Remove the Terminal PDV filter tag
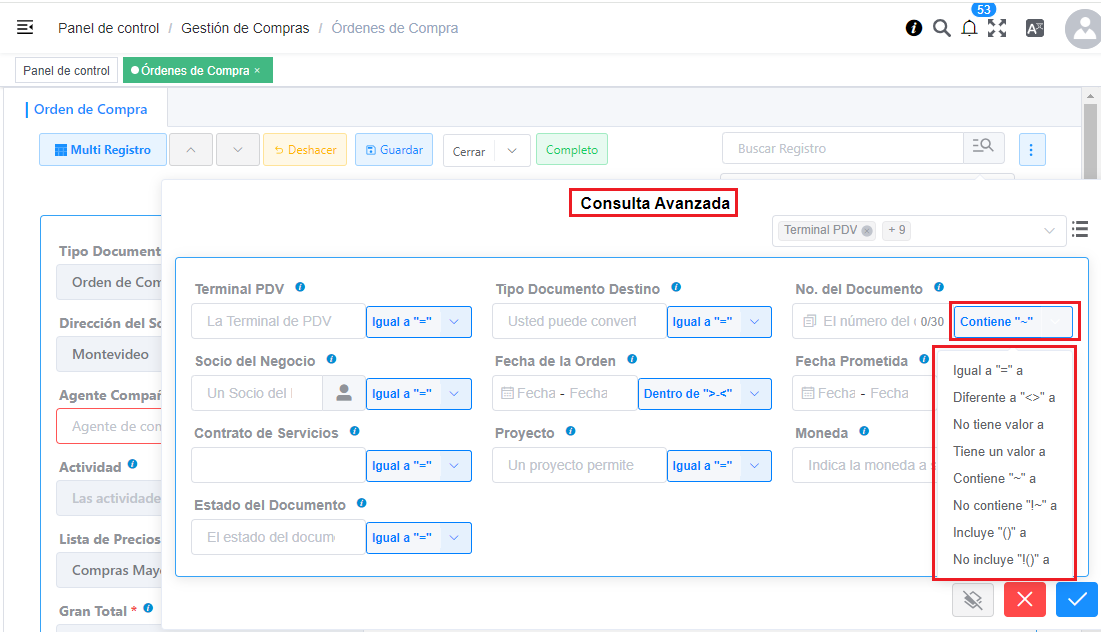Image resolution: width=1101 pixels, height=632 pixels. pos(867,231)
